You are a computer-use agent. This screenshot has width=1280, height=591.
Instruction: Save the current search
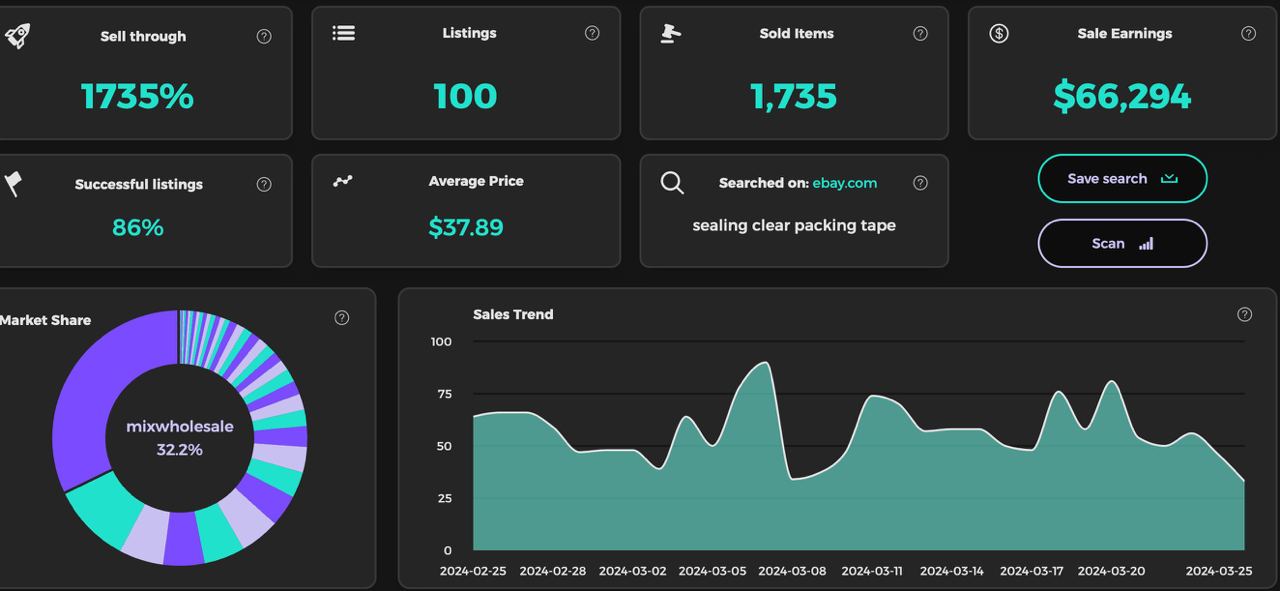pos(1122,179)
